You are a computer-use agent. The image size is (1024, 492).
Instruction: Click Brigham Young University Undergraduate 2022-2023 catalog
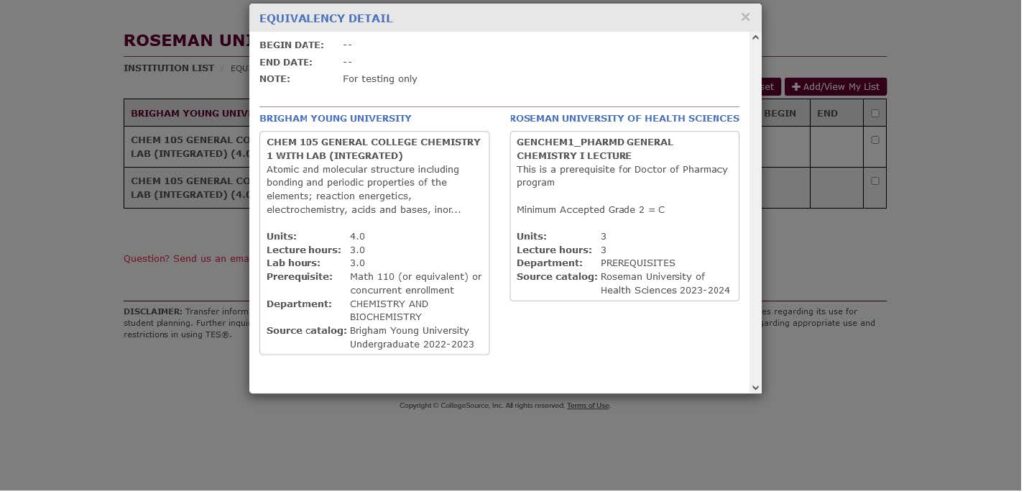[411, 338]
